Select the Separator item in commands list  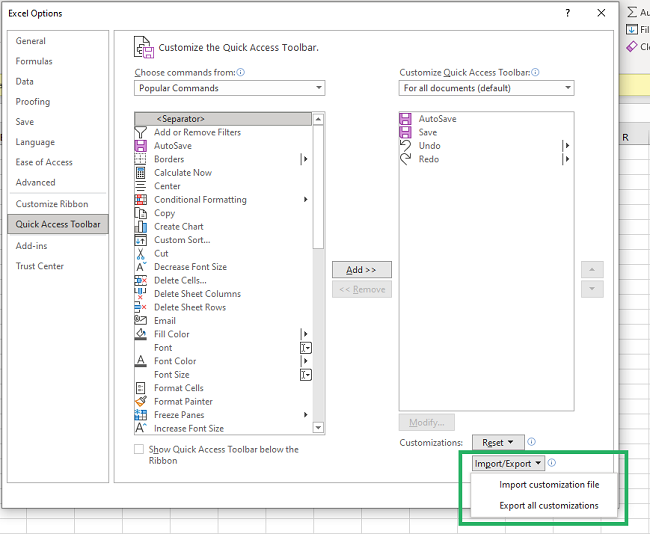coord(221,119)
